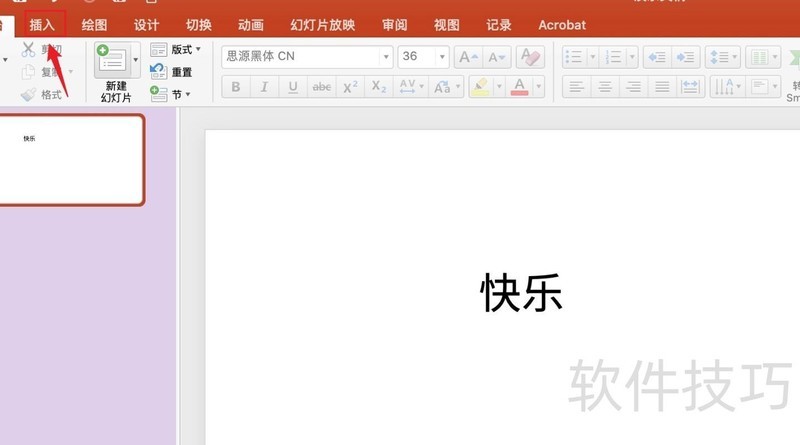Open the 节 section menu
The image size is (800, 445).
point(170,94)
